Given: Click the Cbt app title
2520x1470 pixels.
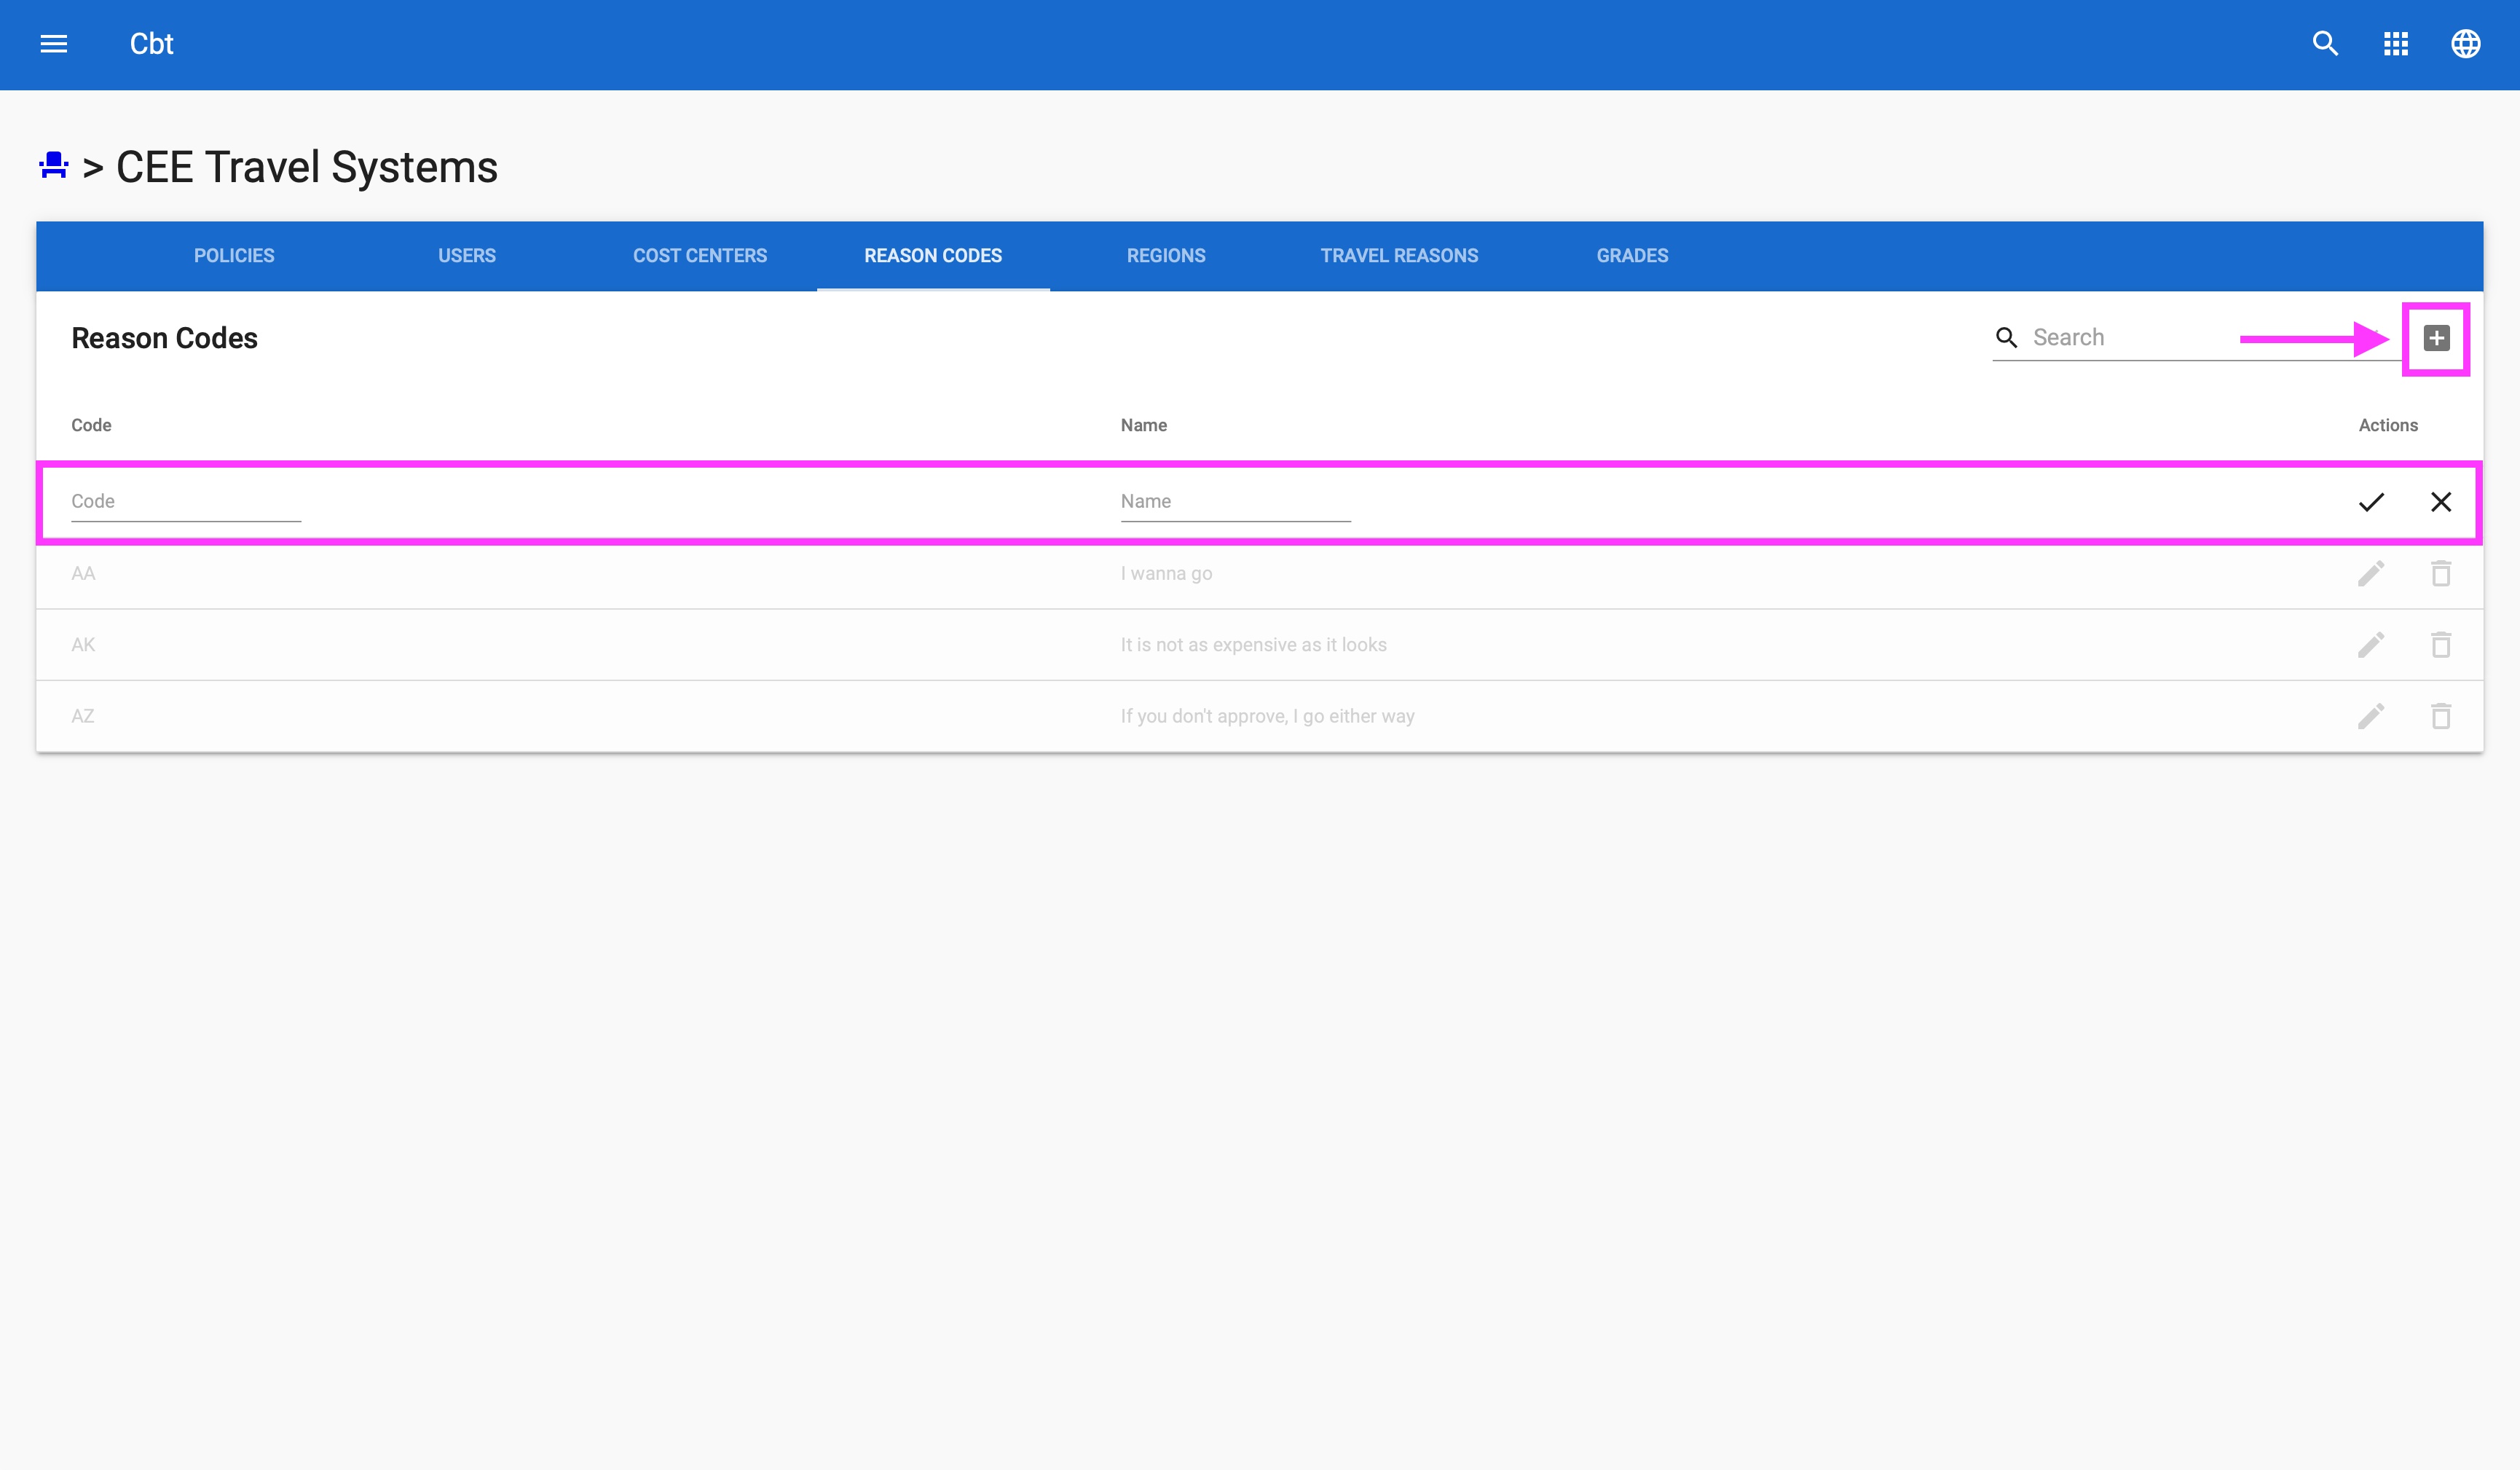Looking at the screenshot, I should tap(152, 44).
